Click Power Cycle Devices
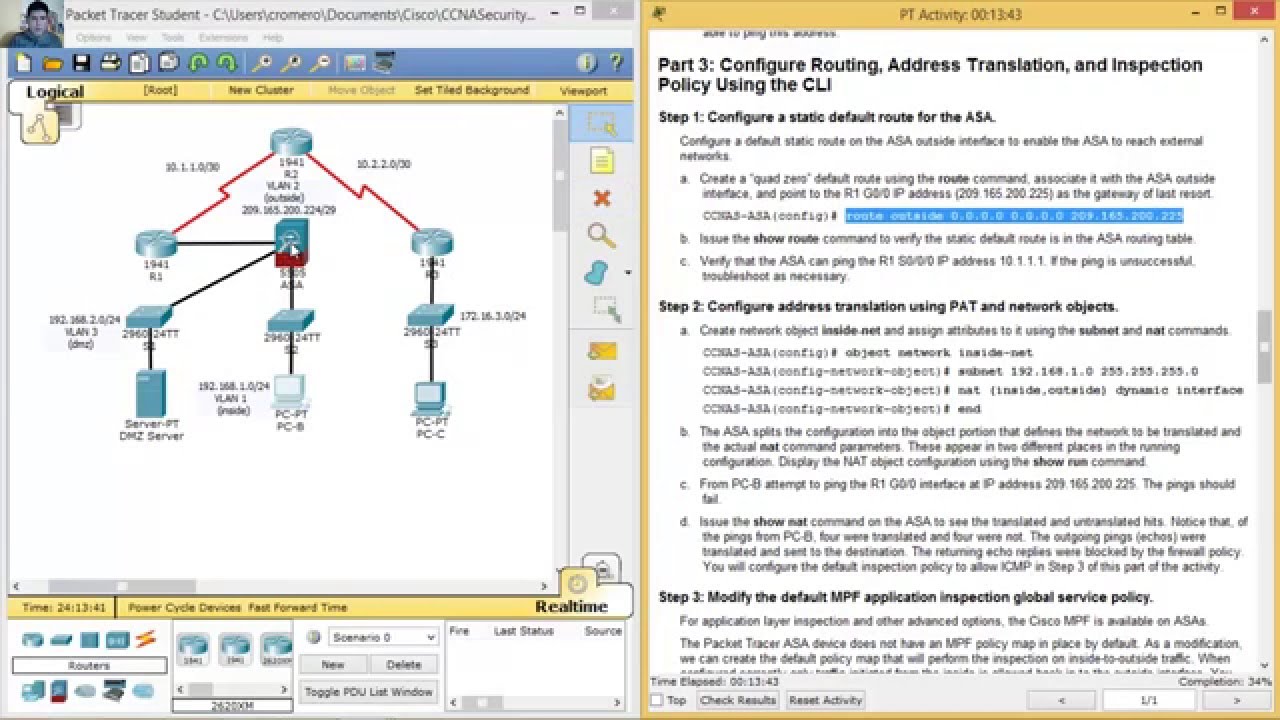This screenshot has width=1280, height=720. point(185,607)
